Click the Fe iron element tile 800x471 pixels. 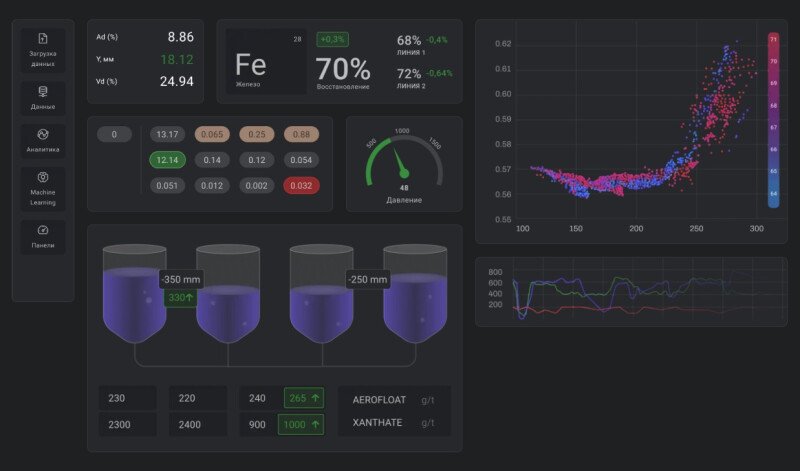click(x=267, y=63)
